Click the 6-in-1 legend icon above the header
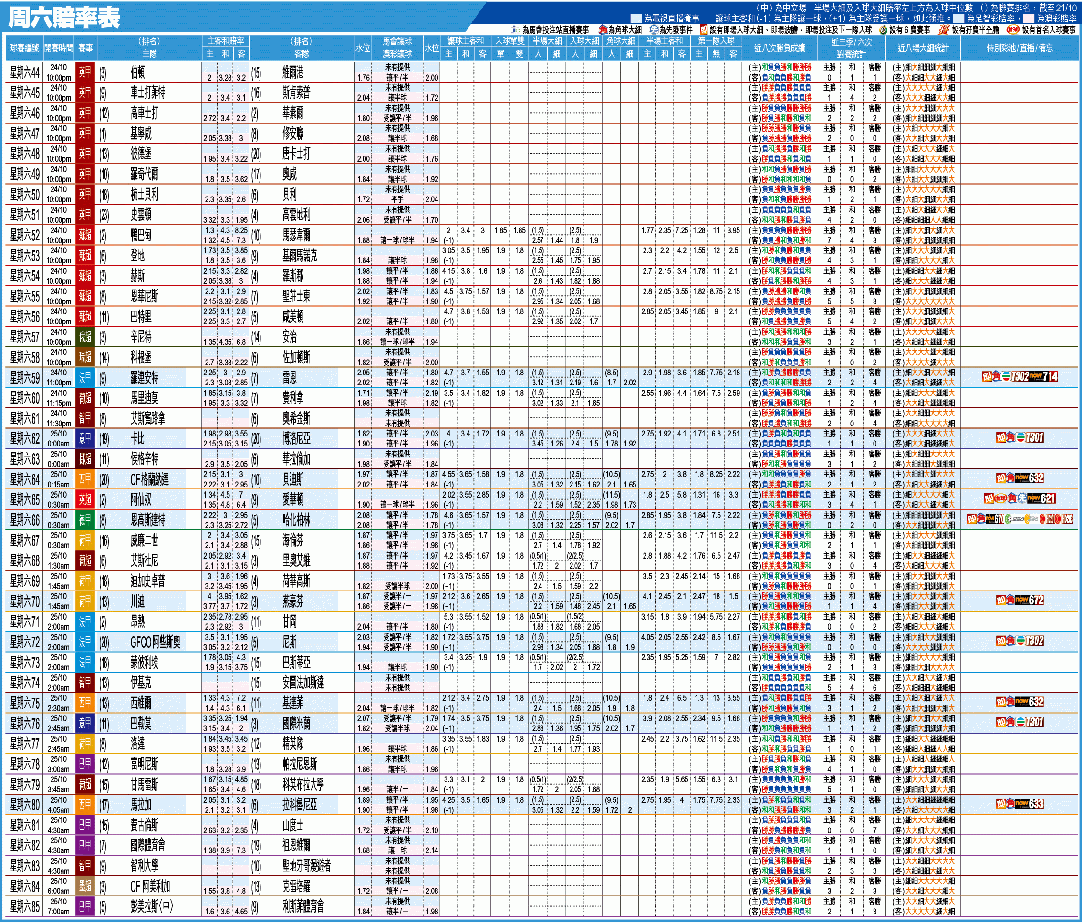 pos(883,30)
